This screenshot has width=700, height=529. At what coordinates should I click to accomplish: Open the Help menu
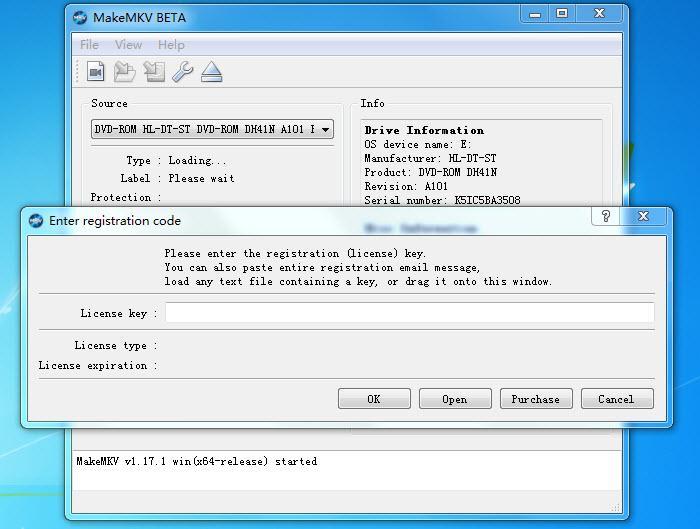point(171,45)
